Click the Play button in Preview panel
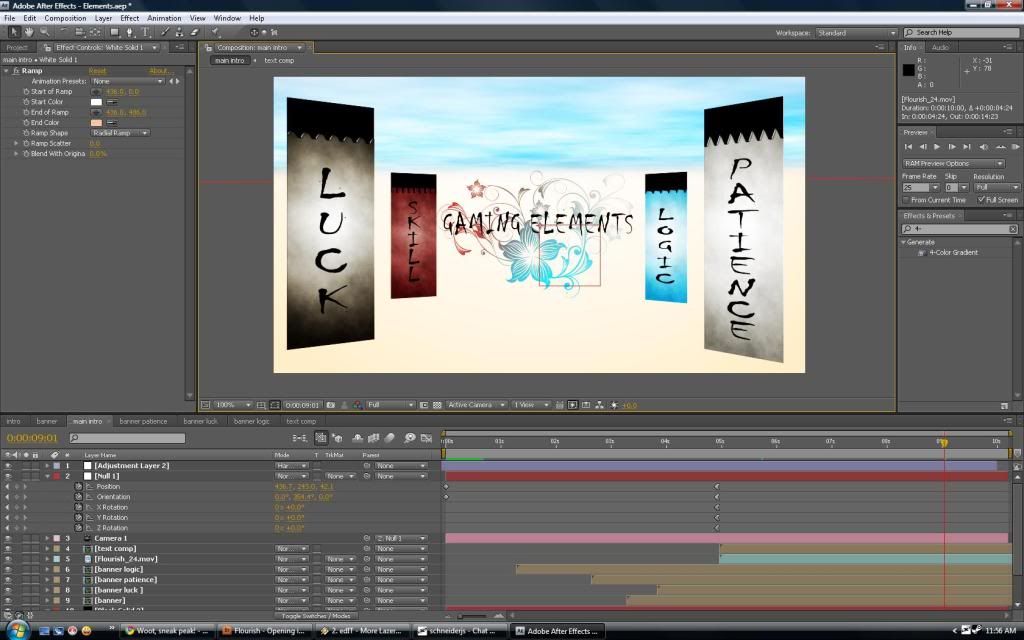This screenshot has height=640, width=1024. pyautogui.click(x=937, y=147)
